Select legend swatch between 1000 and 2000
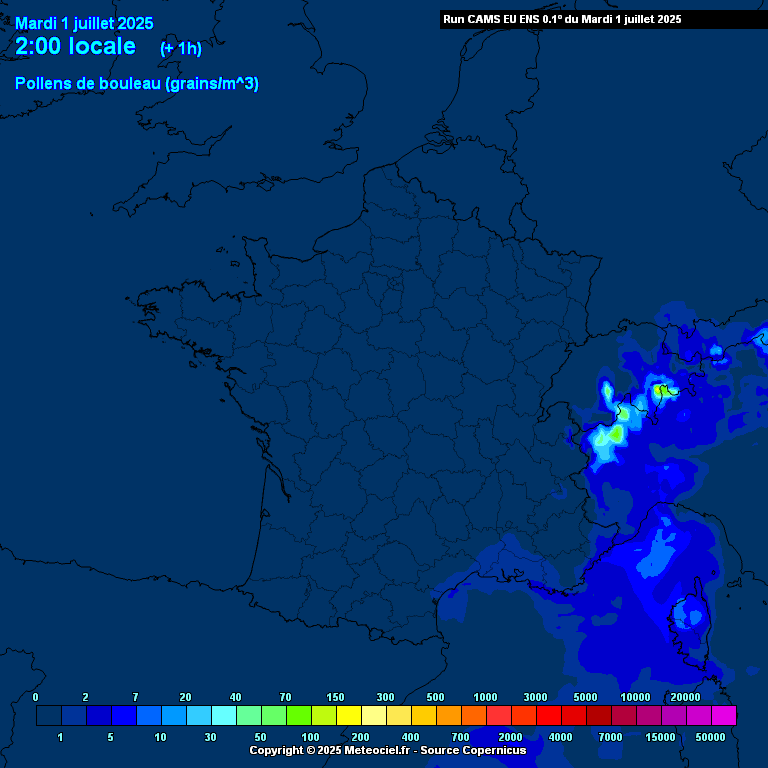 [x=499, y=715]
